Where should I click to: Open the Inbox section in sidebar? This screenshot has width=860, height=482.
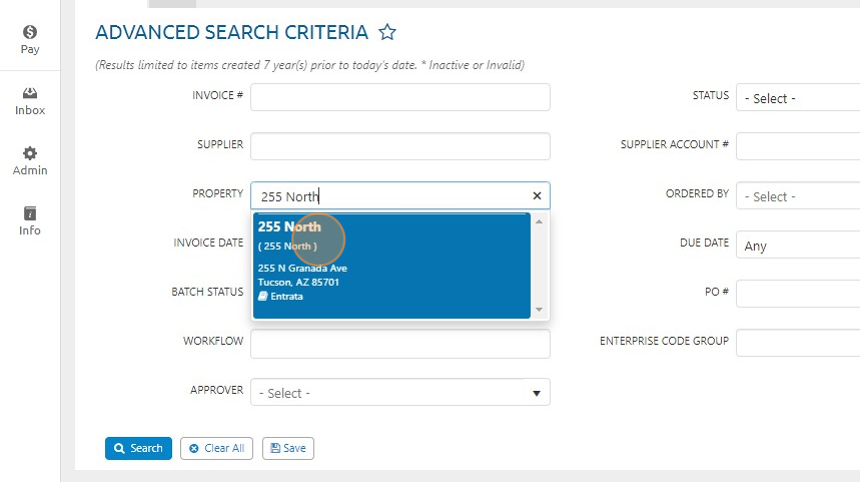(x=30, y=101)
